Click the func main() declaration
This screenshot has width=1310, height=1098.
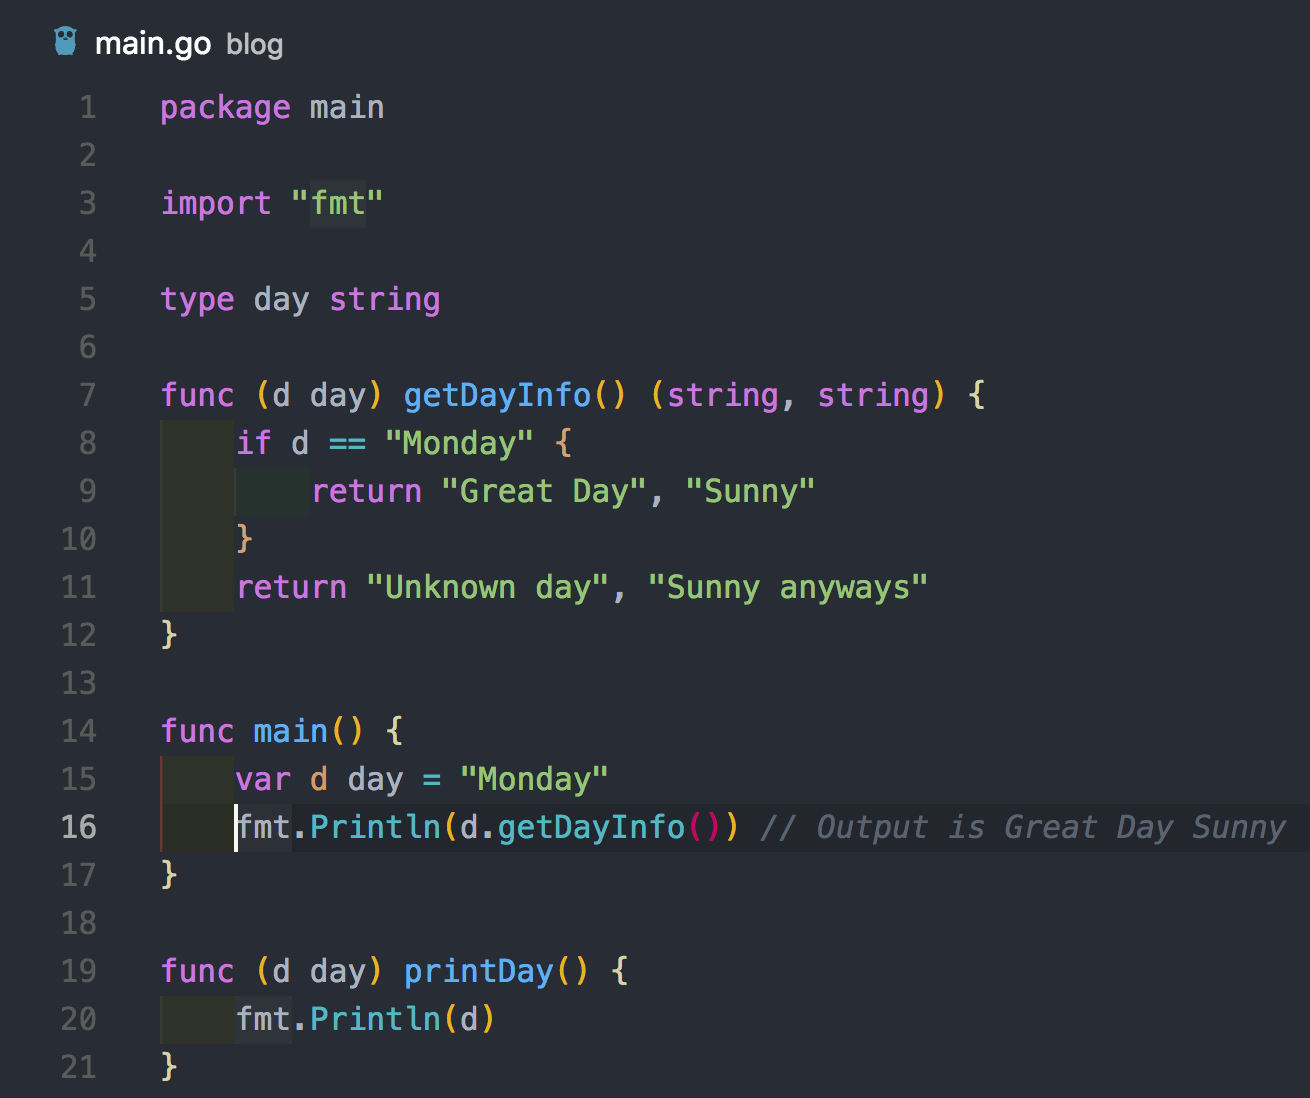click(260, 731)
